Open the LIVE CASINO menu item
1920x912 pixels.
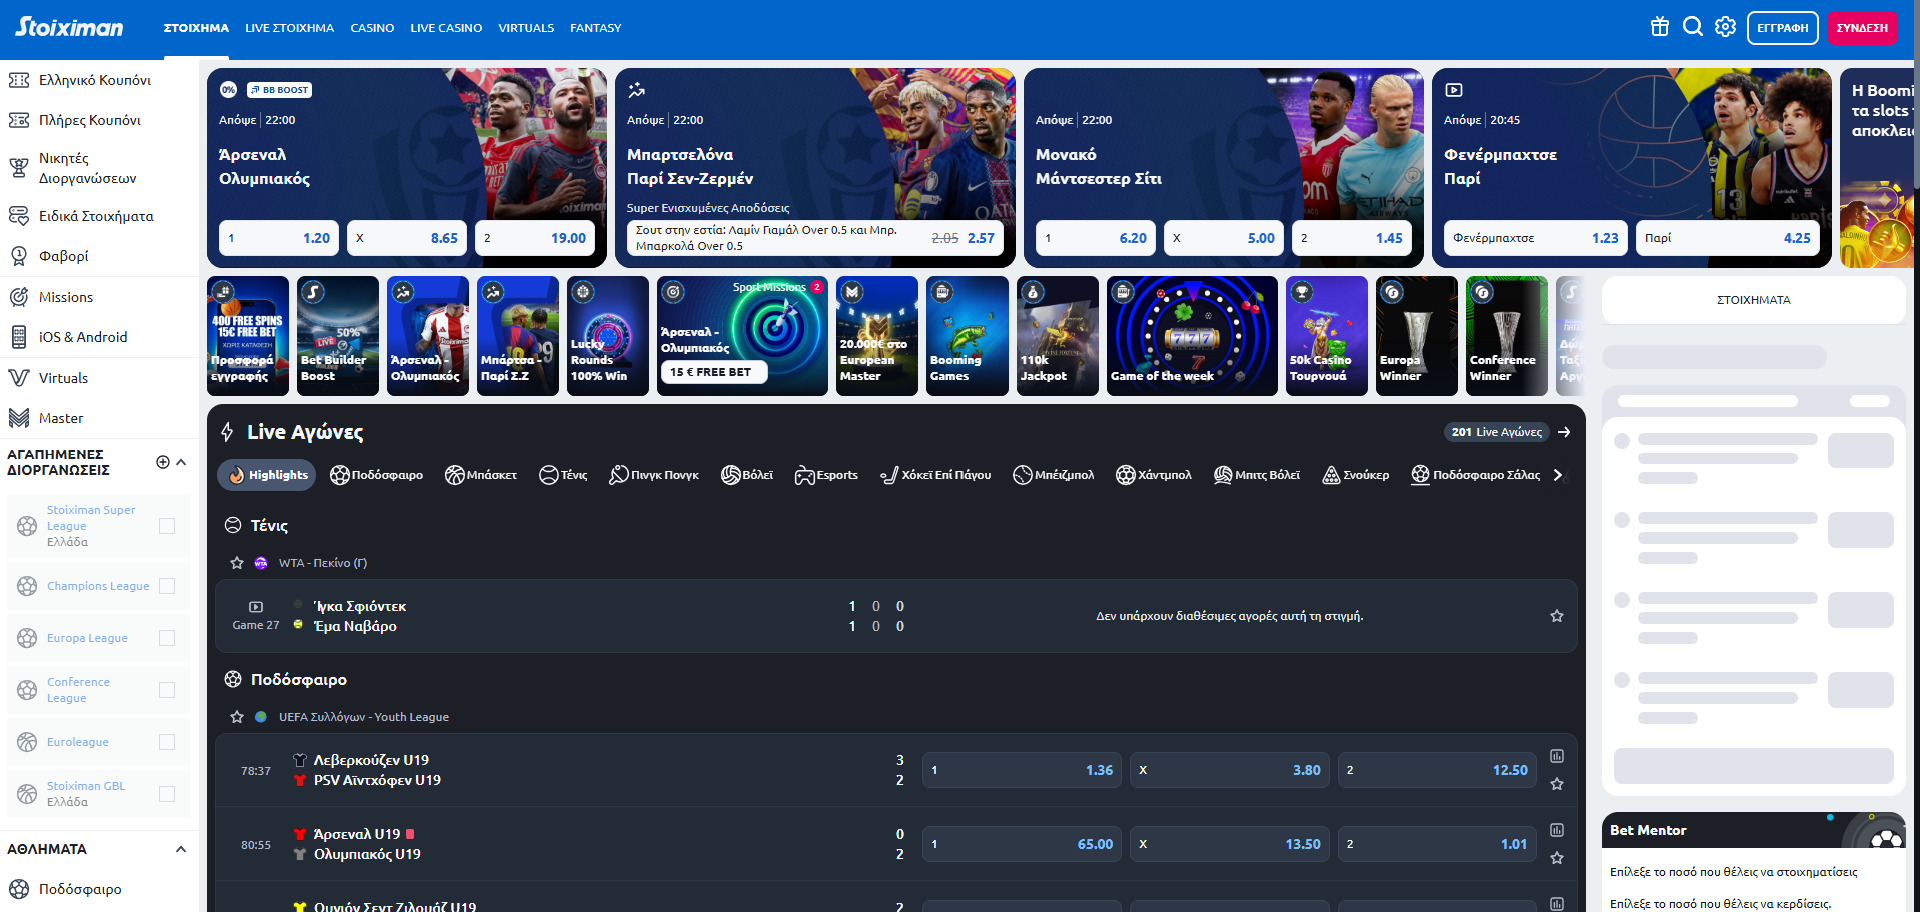446,28
